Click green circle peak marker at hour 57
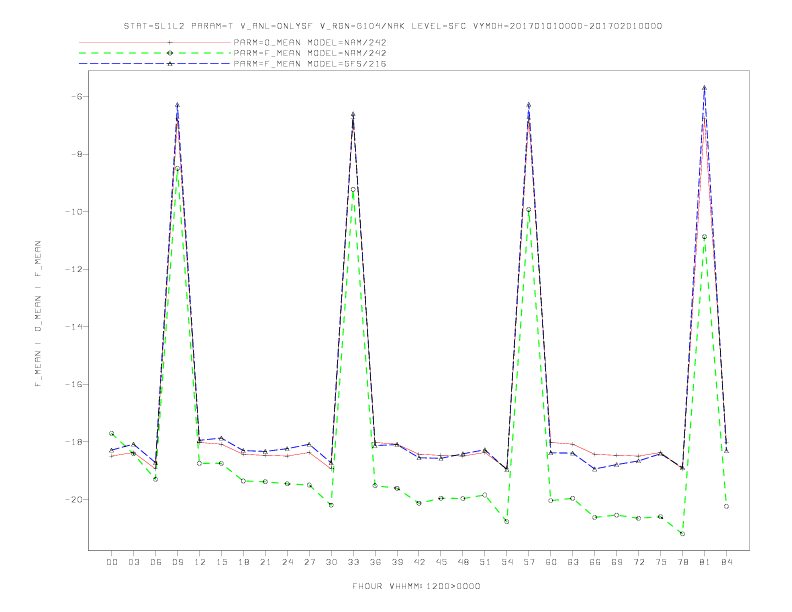Image resolution: width=792 pixels, height=612 pixels. click(x=529, y=210)
